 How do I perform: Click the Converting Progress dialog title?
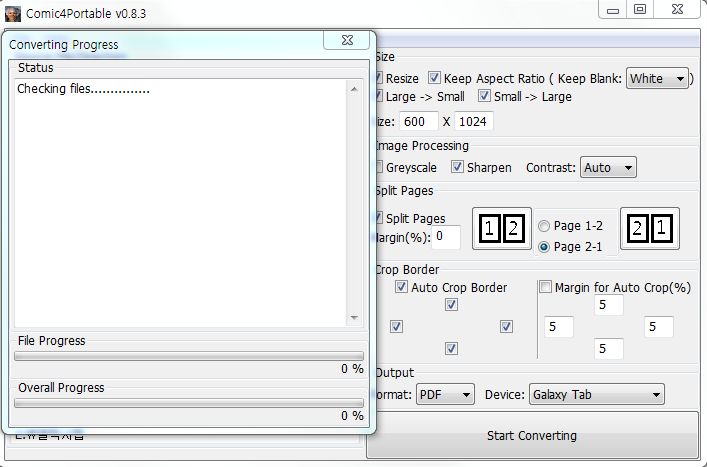(x=64, y=45)
